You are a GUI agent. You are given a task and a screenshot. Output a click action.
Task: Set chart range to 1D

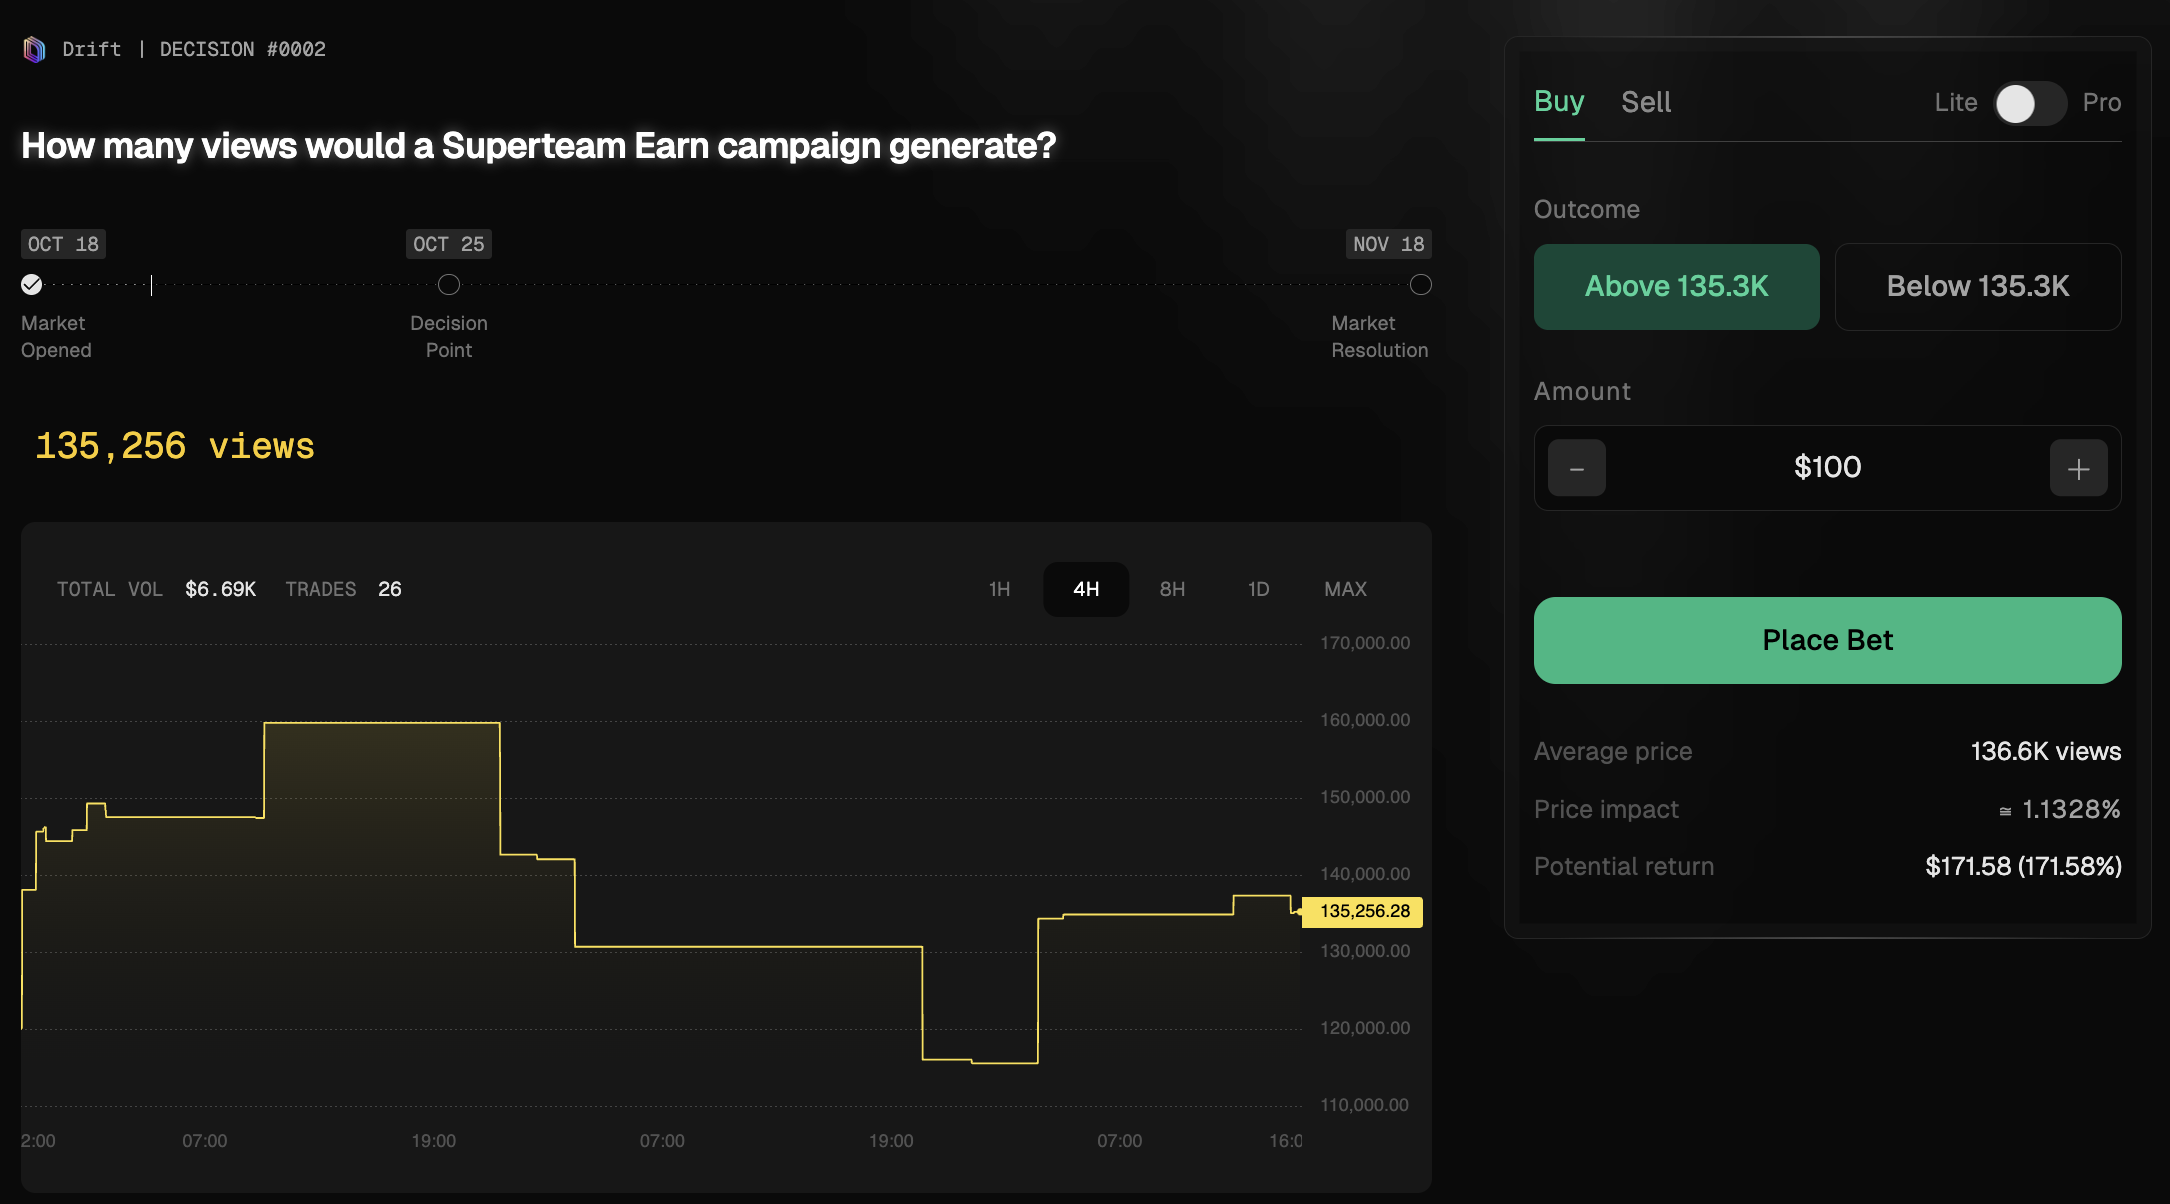click(x=1258, y=589)
